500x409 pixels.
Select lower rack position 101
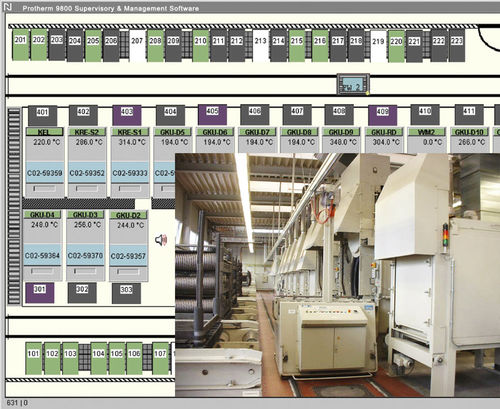point(33,358)
